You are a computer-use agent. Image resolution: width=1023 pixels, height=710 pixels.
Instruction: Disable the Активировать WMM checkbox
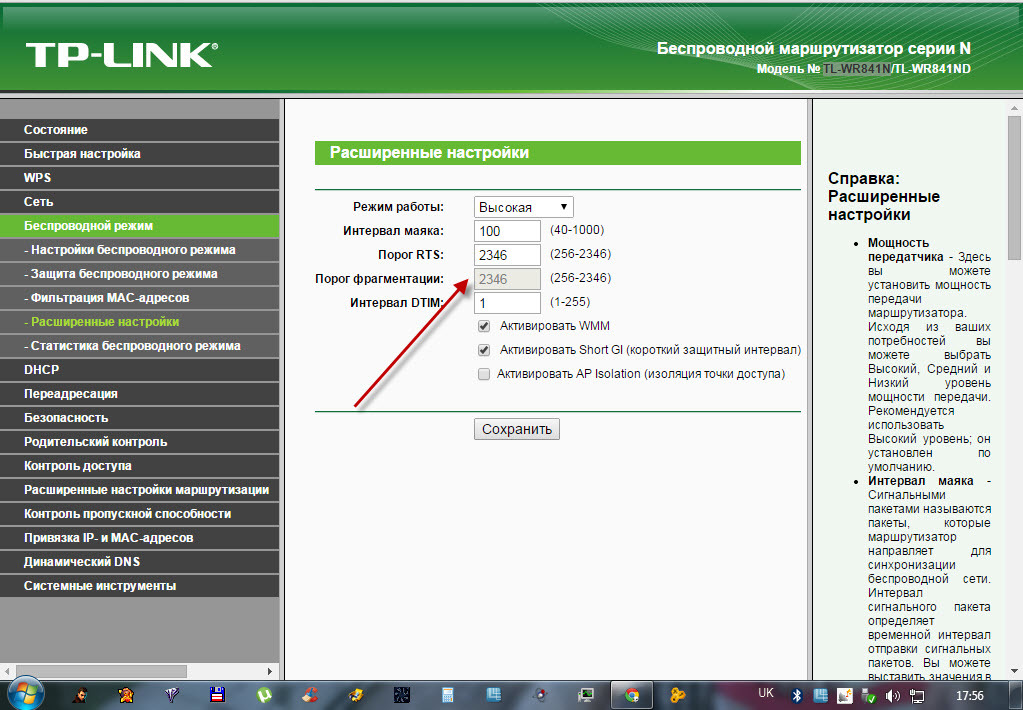(484, 326)
